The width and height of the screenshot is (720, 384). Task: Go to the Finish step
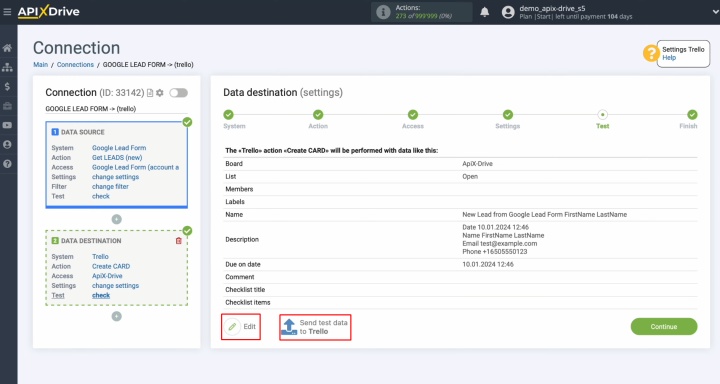coord(692,115)
